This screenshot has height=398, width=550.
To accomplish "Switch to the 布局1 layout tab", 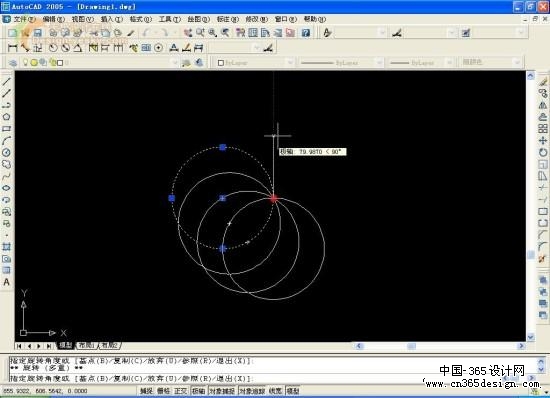I will coord(86,345).
